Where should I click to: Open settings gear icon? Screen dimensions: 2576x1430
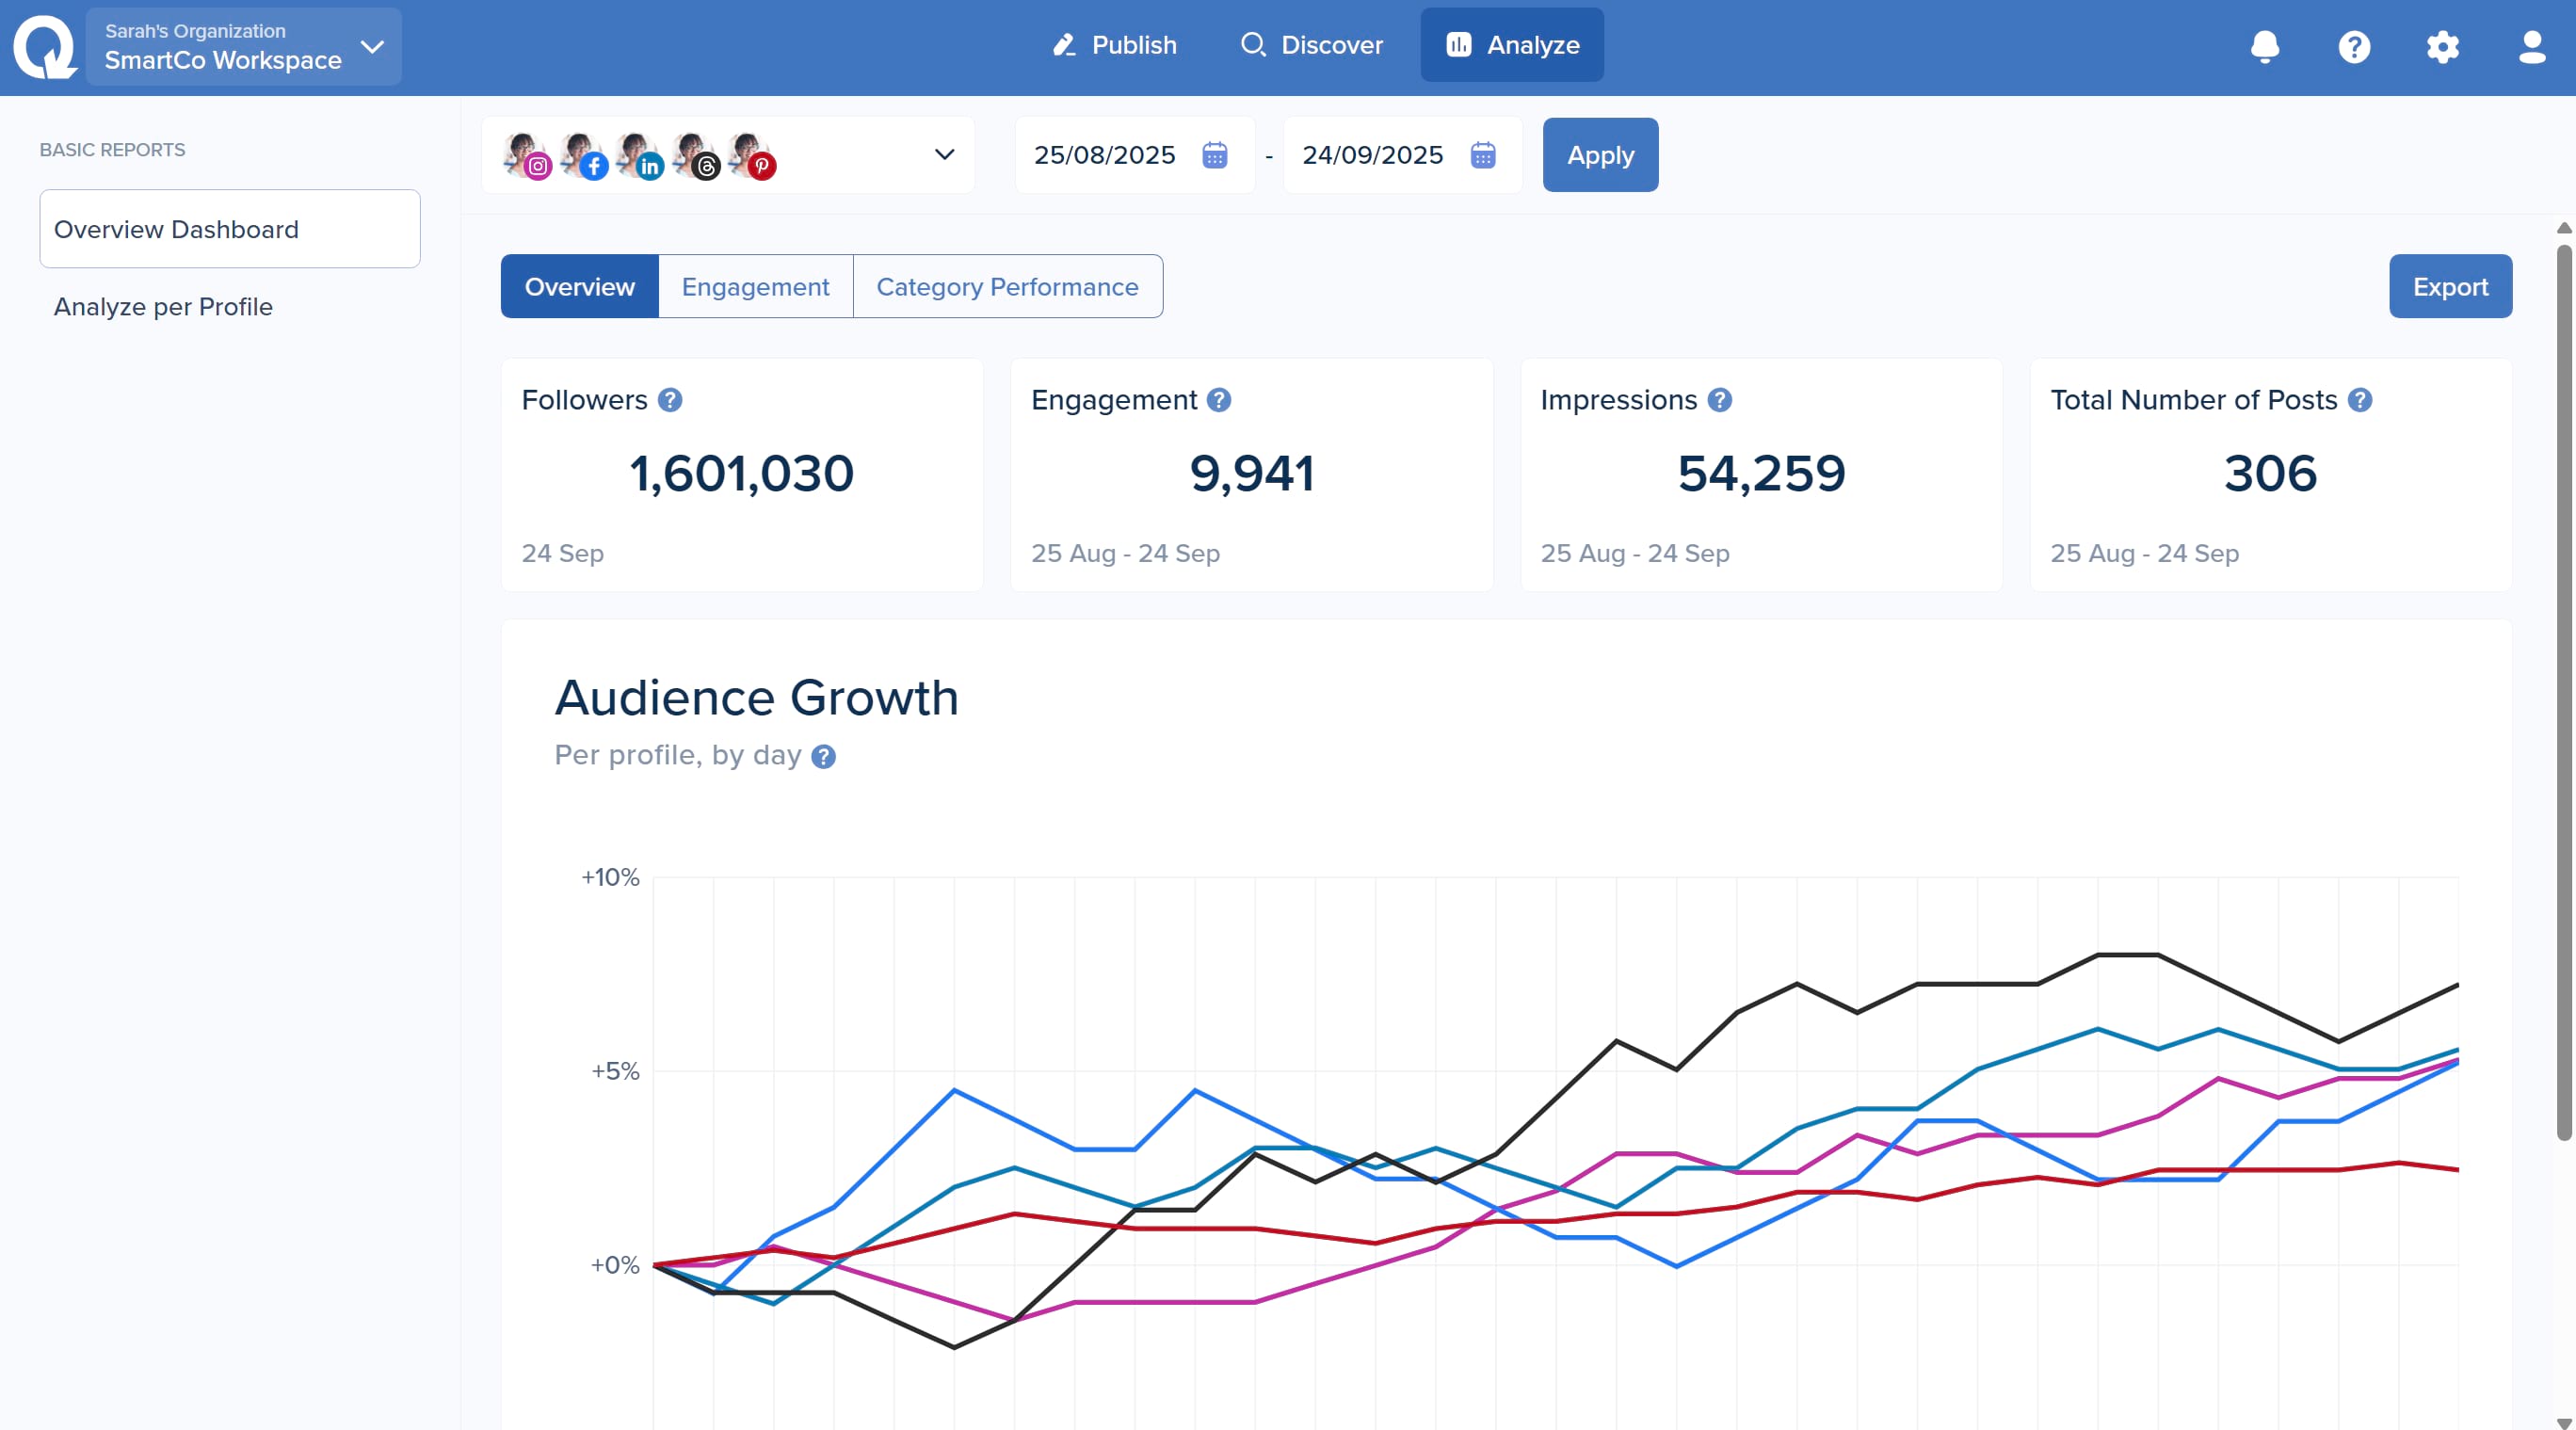(2443, 46)
